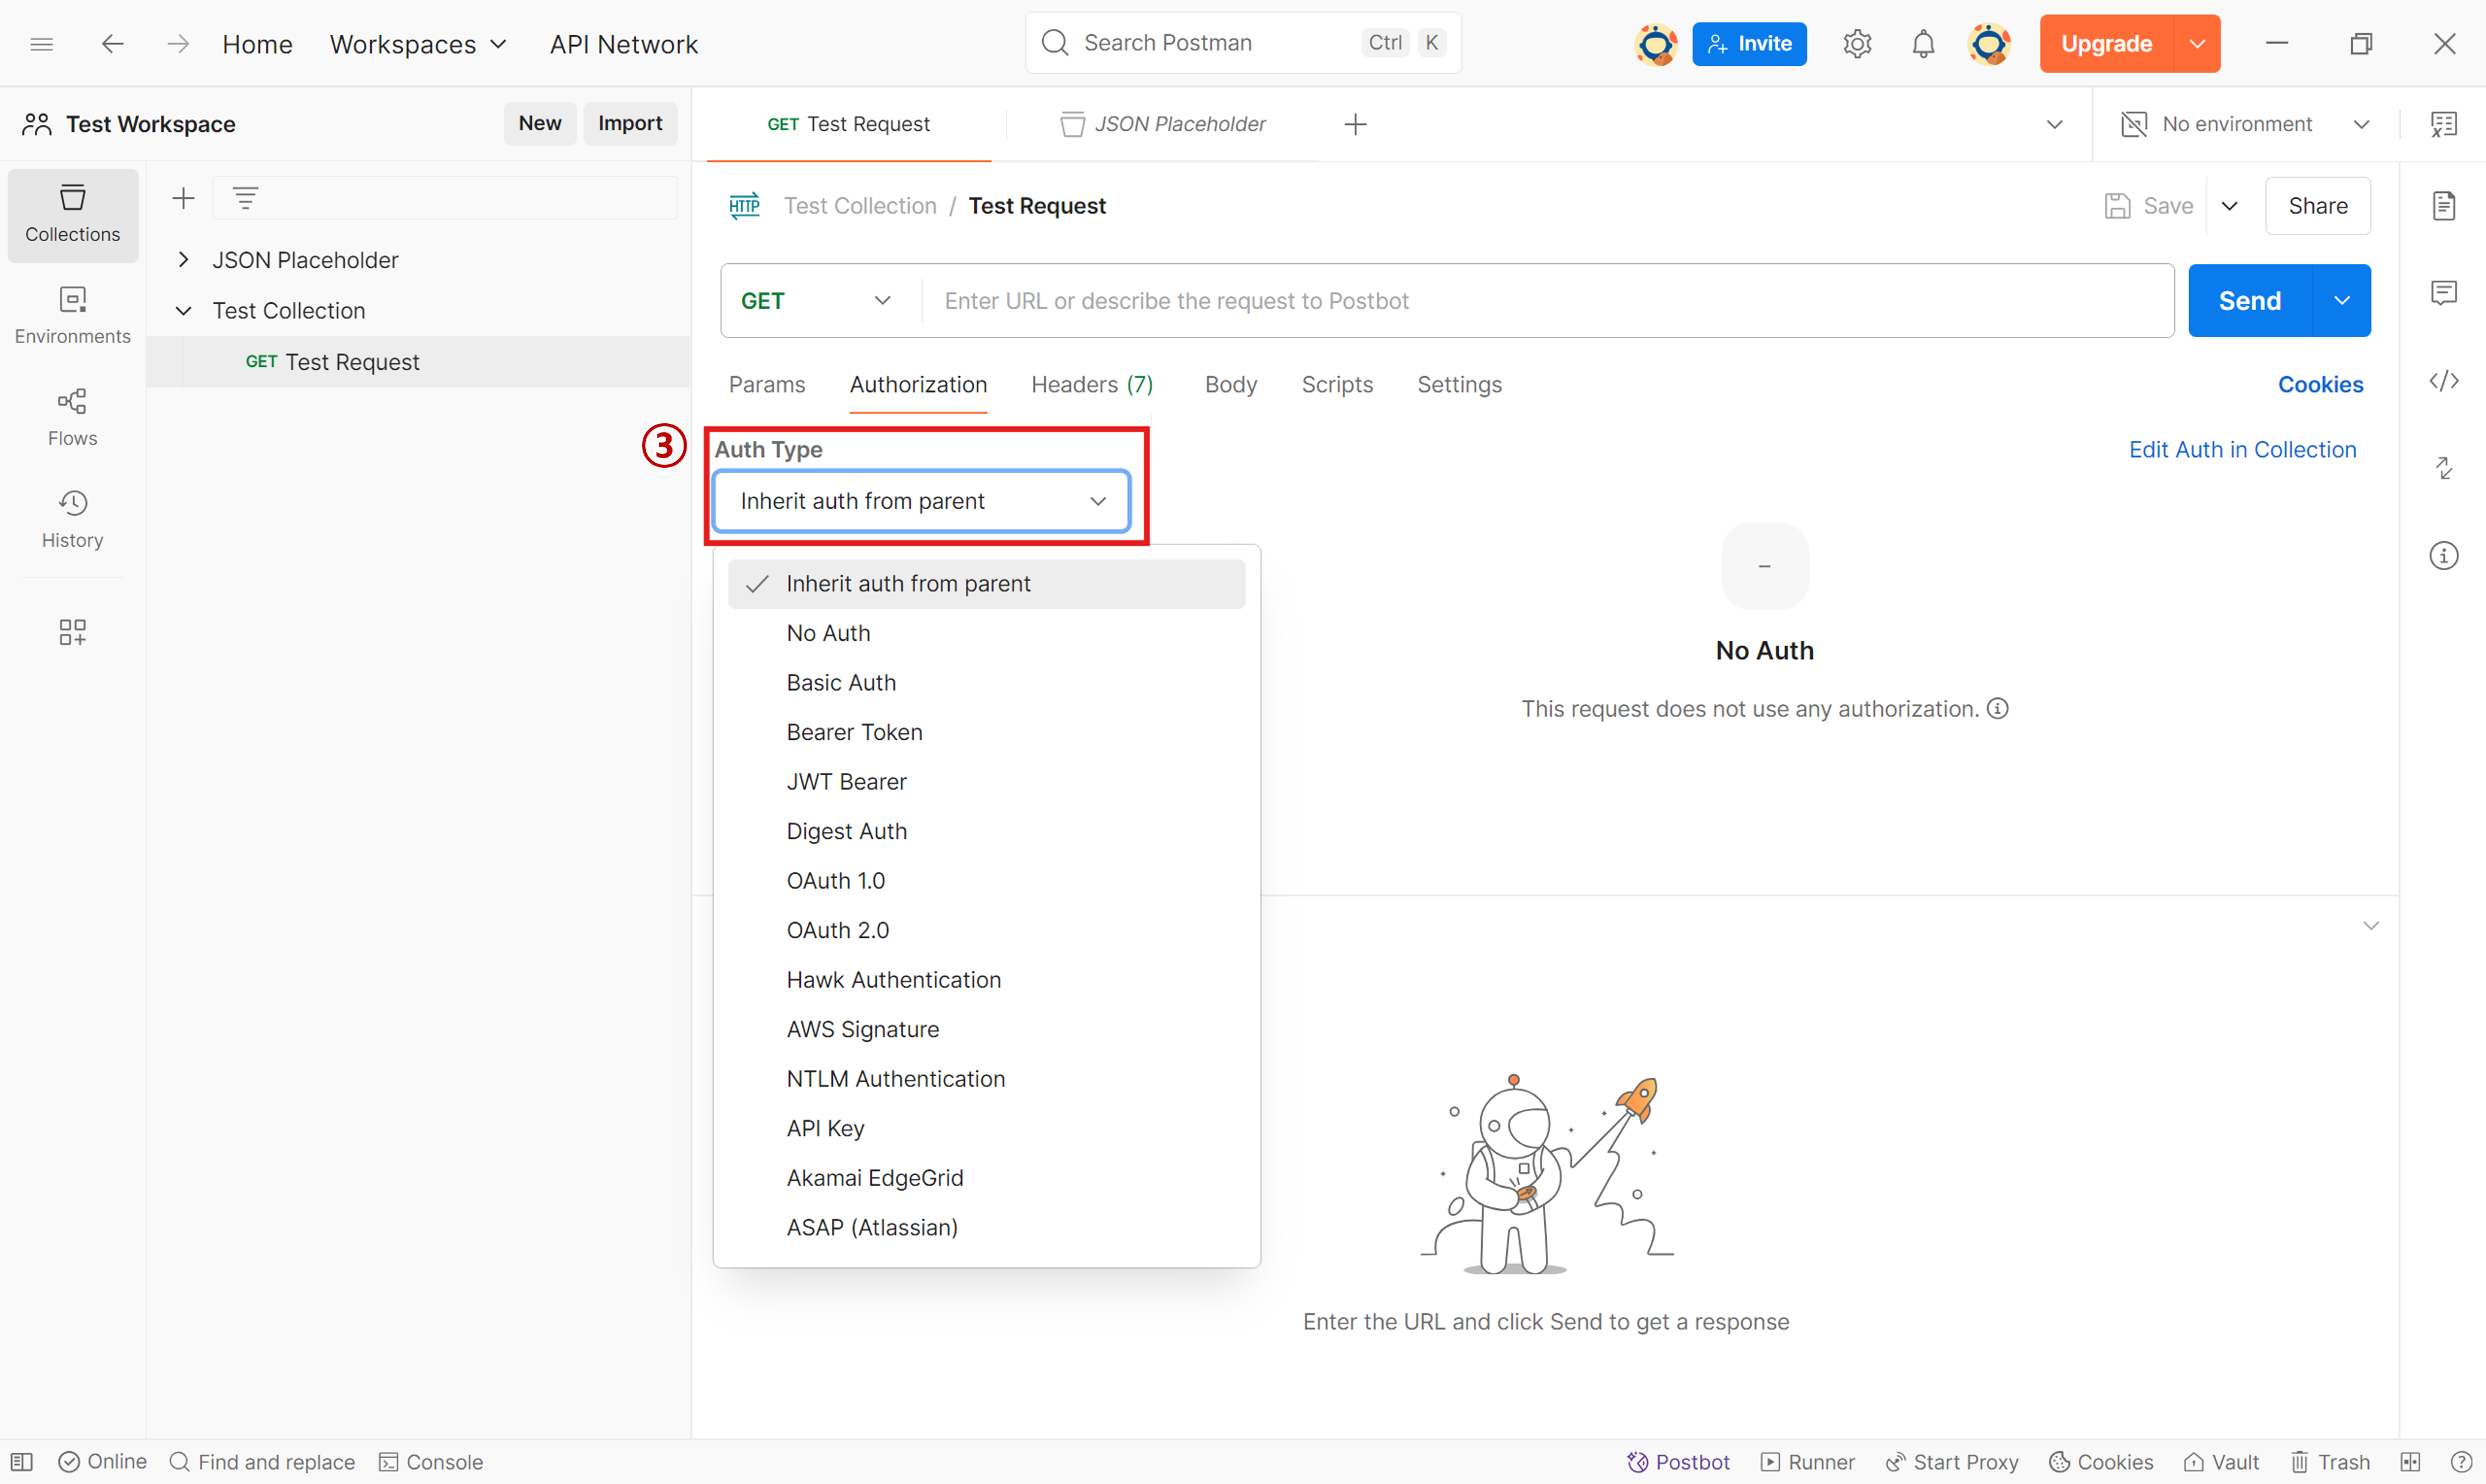2486x1484 pixels.
Task: Open Save options dropdown arrow
Action: (2229, 206)
